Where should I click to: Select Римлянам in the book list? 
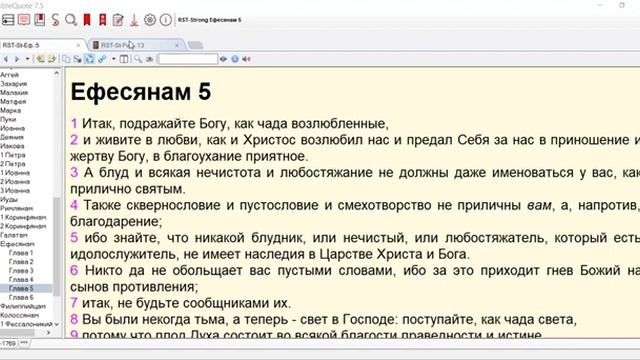[17, 209]
